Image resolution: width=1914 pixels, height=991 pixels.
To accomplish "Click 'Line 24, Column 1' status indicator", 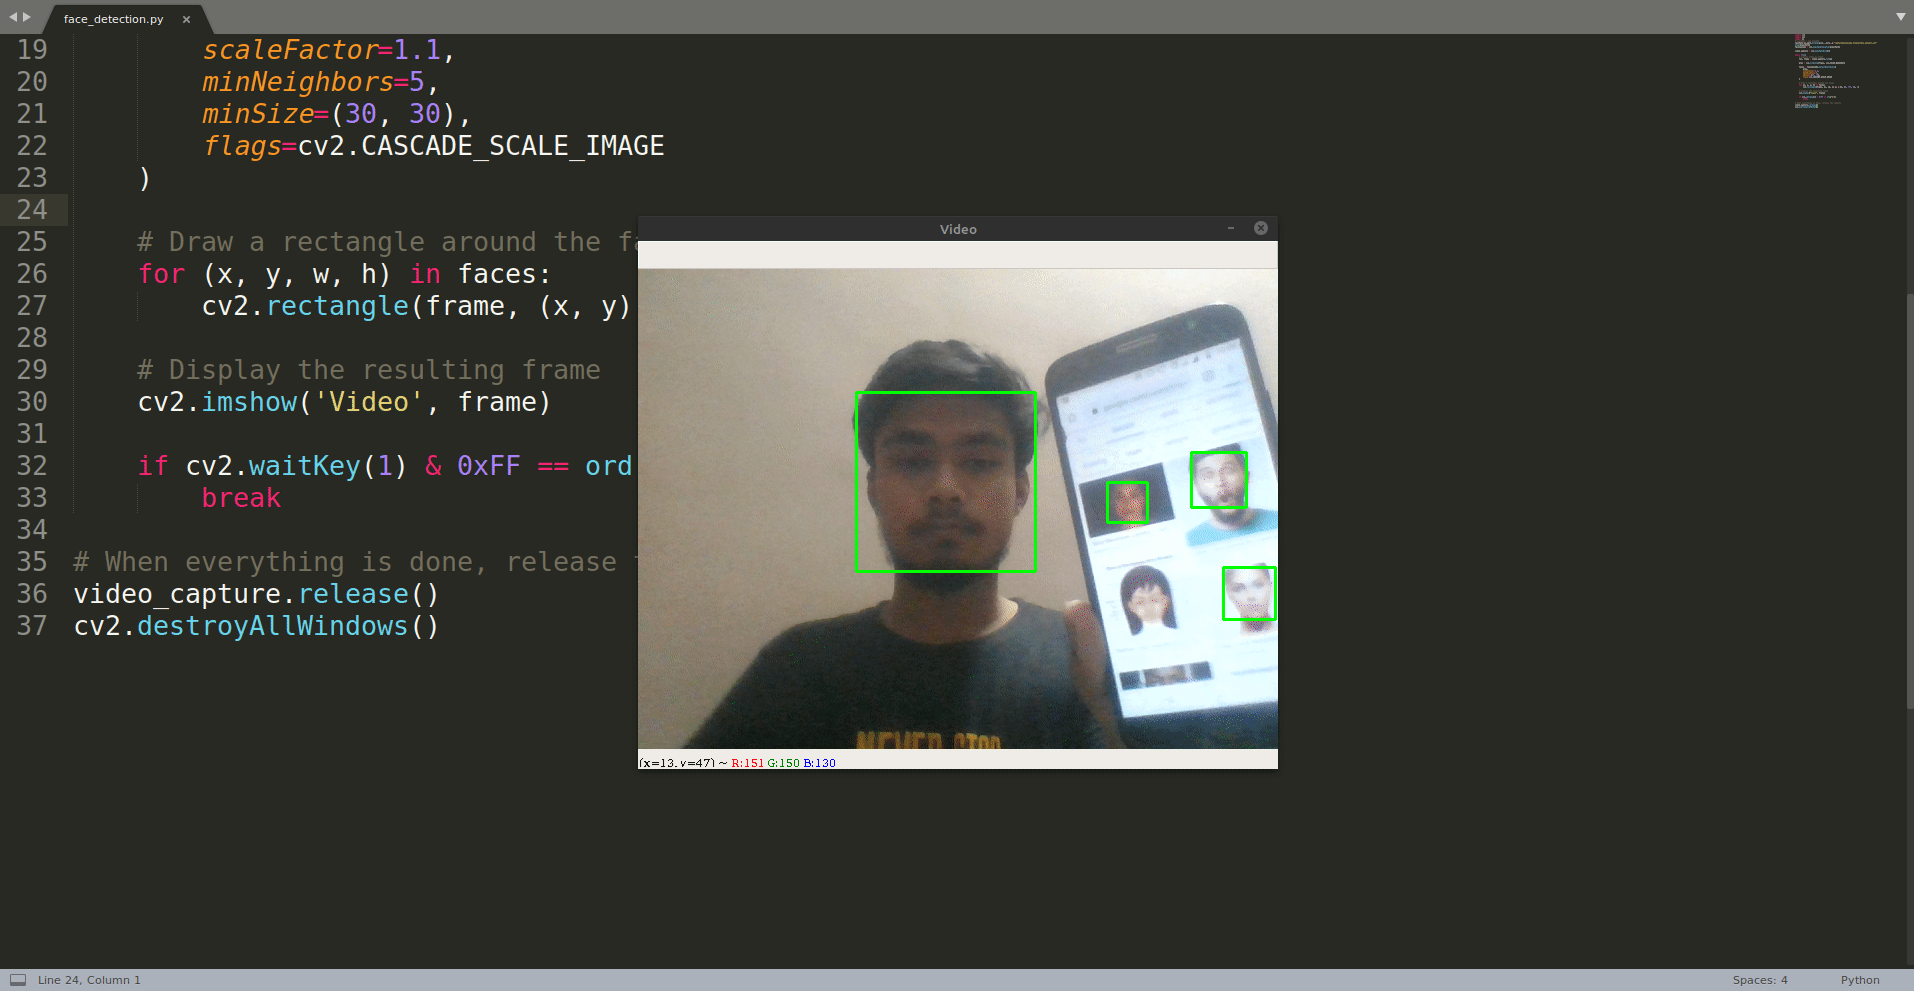I will pyautogui.click(x=88, y=980).
